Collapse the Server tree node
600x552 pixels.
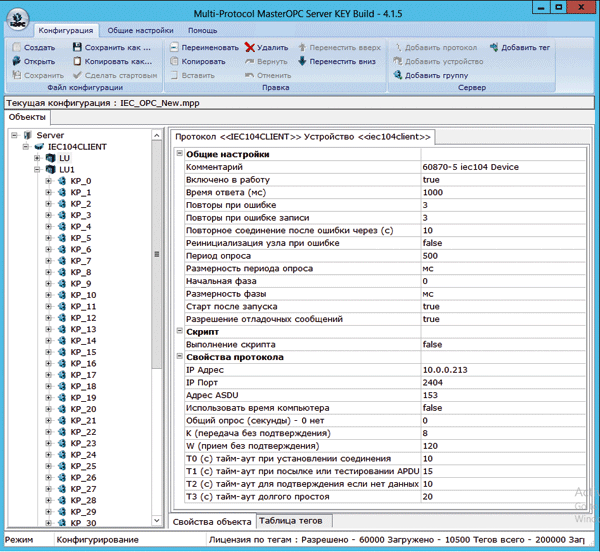coord(14,135)
